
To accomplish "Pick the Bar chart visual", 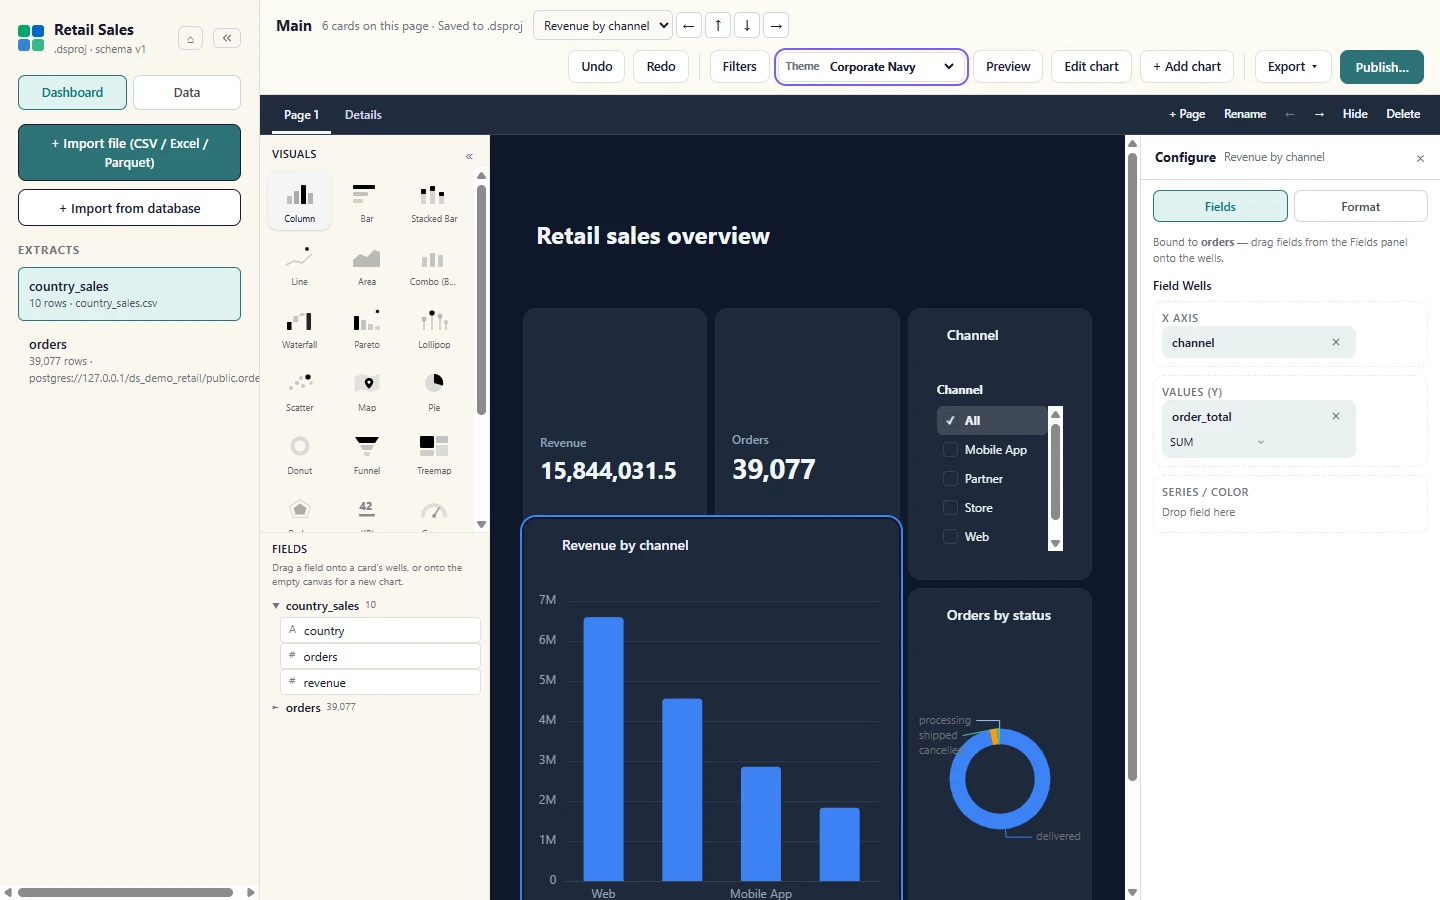I will (x=367, y=201).
